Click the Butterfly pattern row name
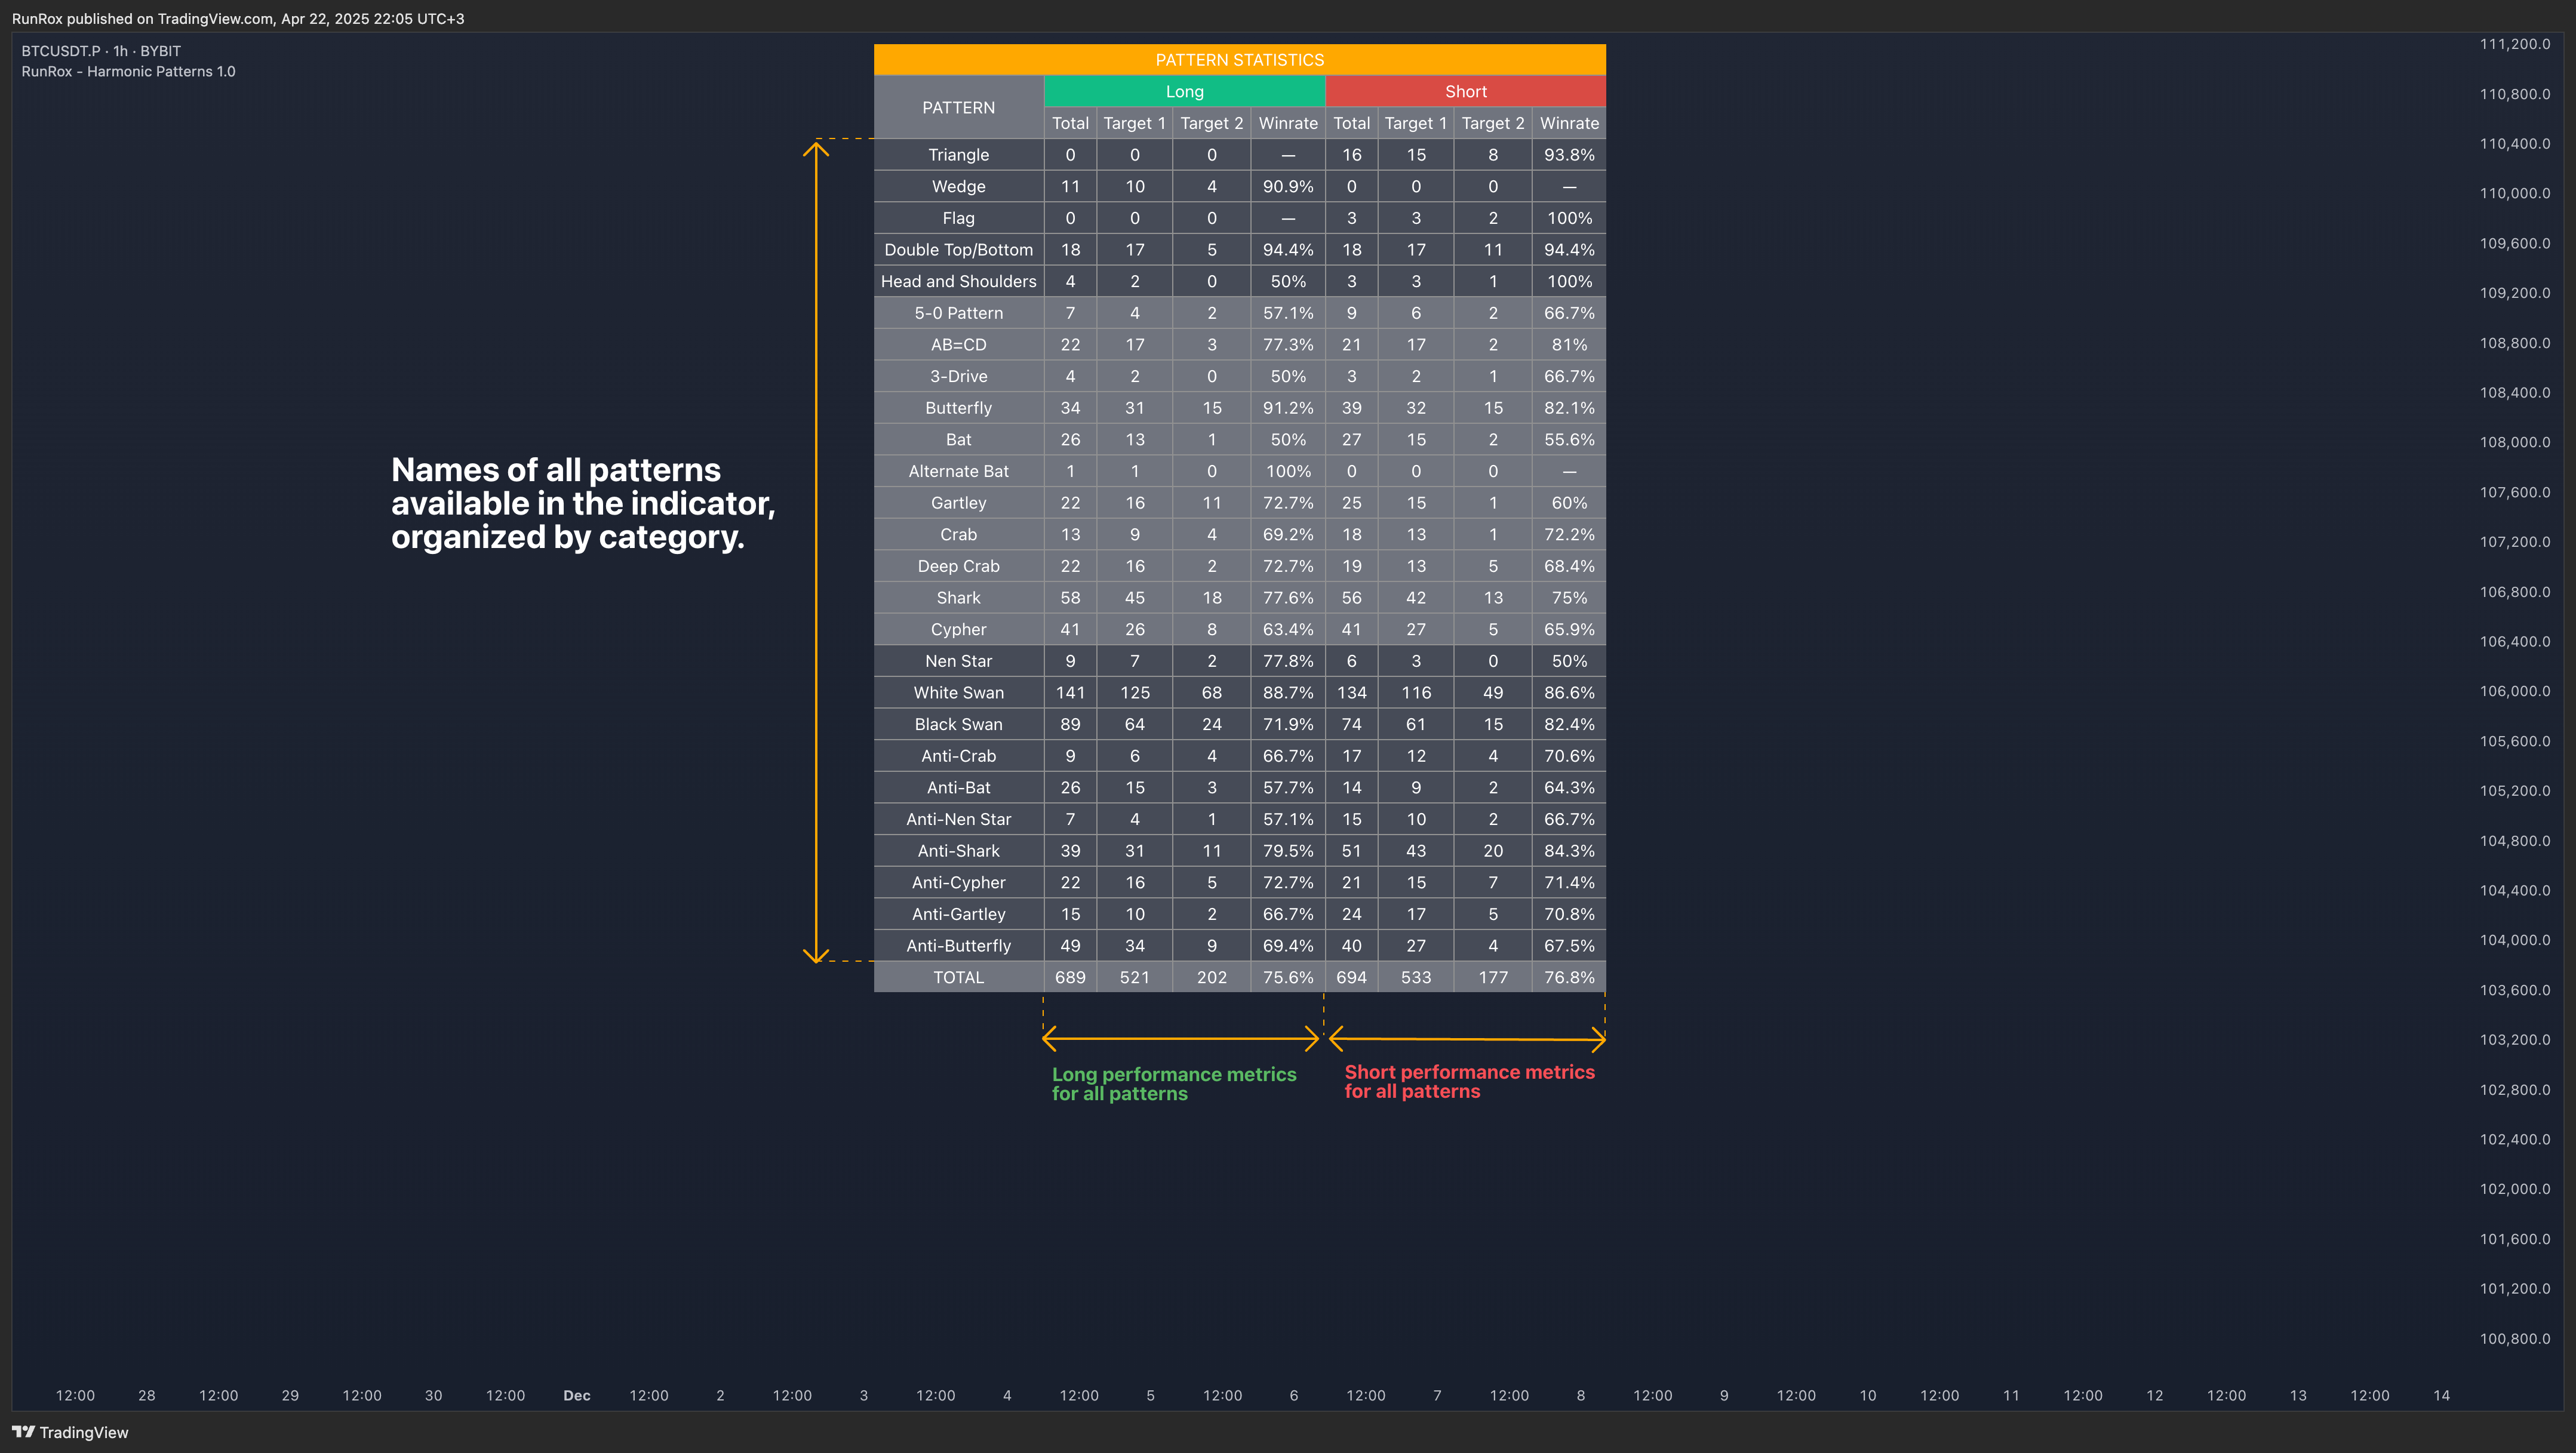The image size is (2576, 1453). pos(958,408)
